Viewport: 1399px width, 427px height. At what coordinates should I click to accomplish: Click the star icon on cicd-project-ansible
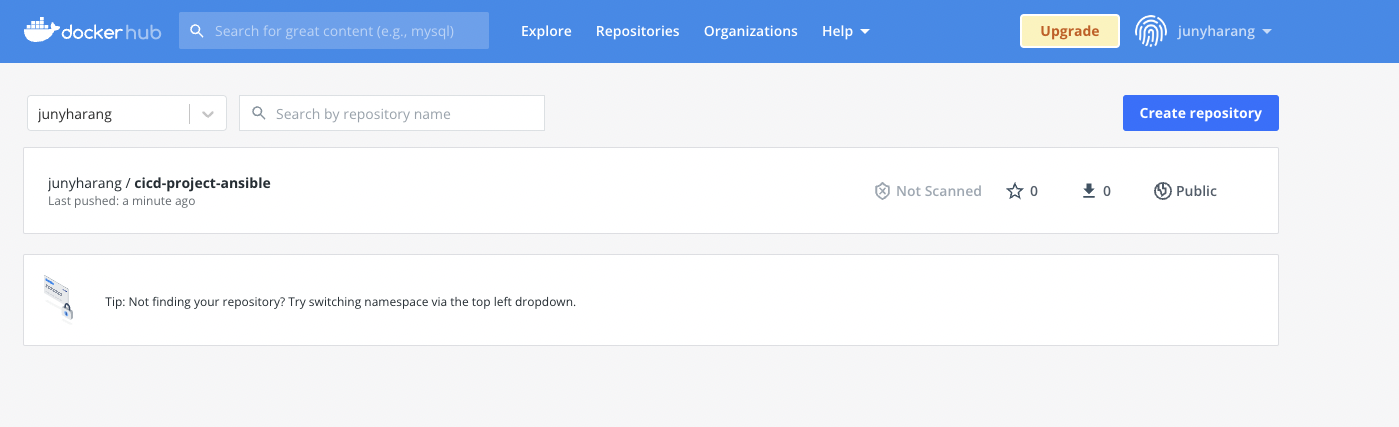(1015, 191)
